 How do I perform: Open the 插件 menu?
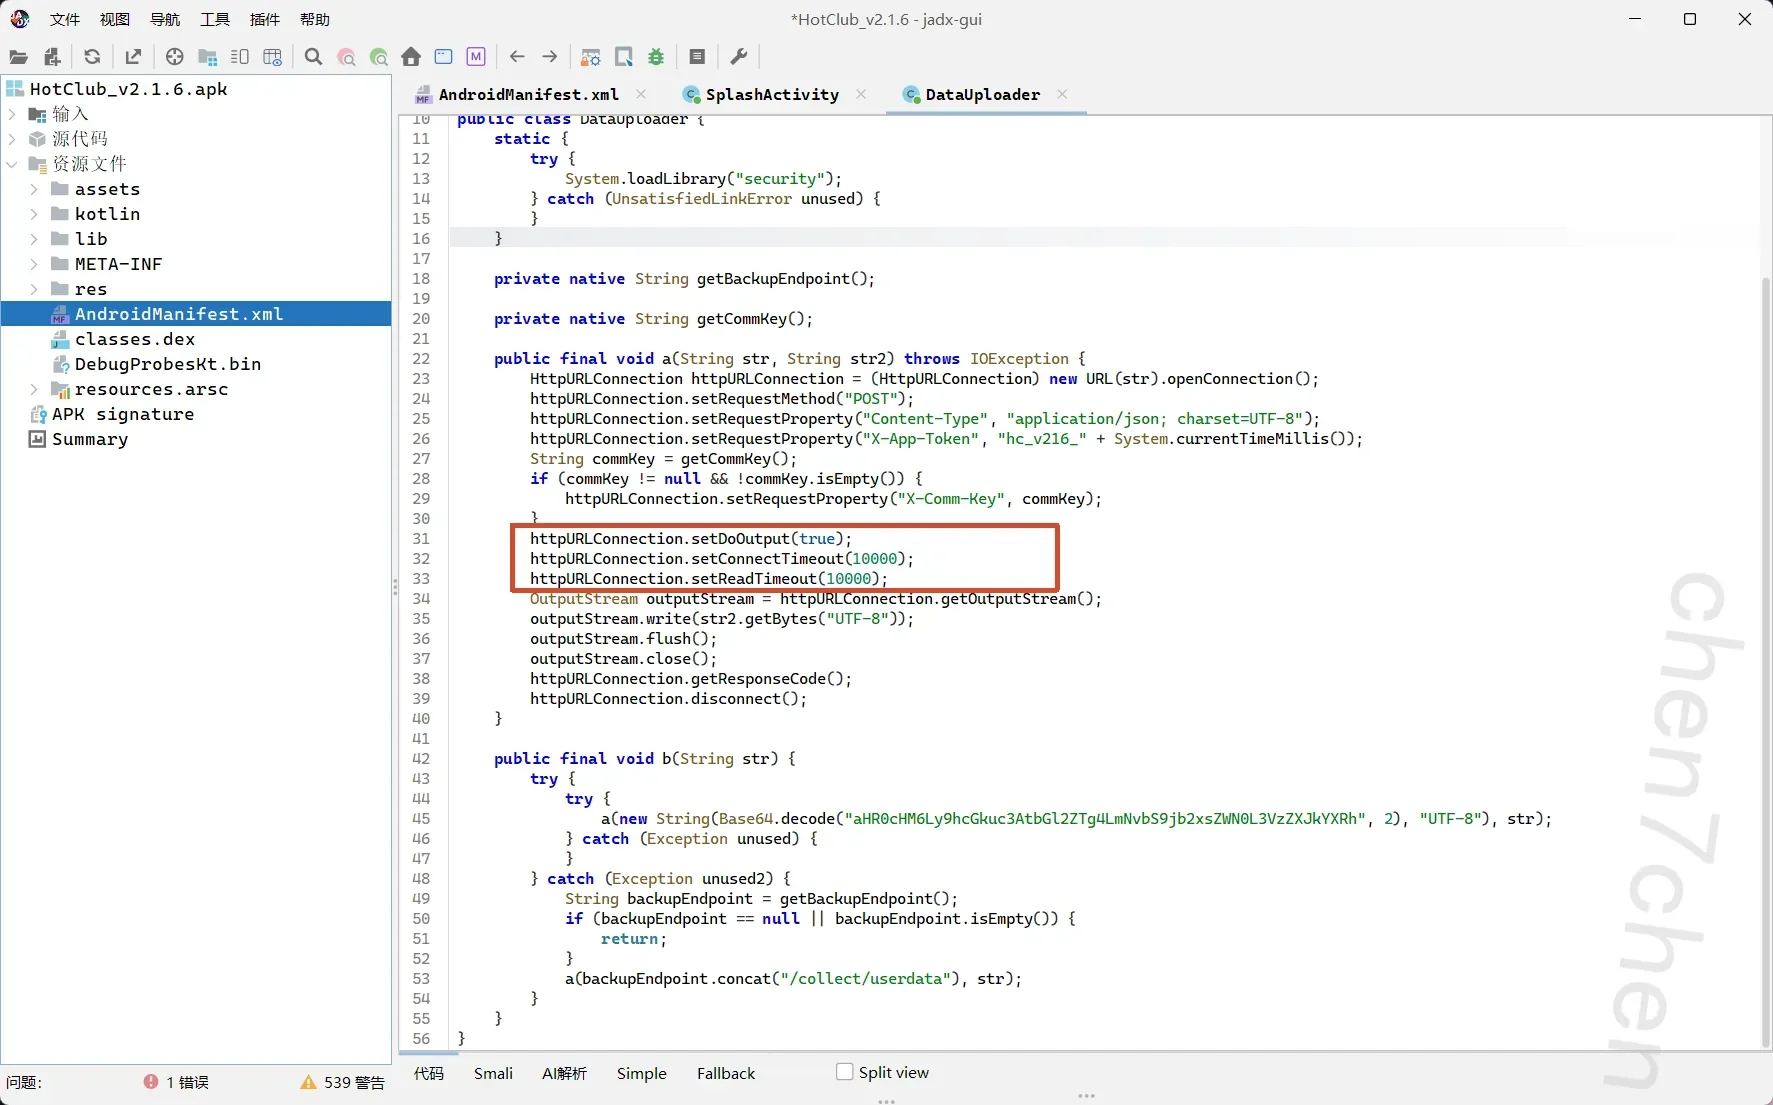[x=265, y=19]
